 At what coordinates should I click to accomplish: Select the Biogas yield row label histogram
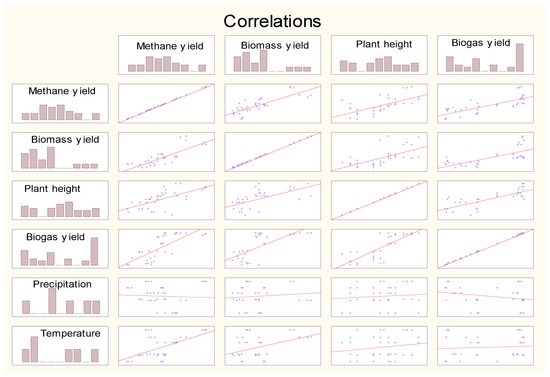click(60, 249)
